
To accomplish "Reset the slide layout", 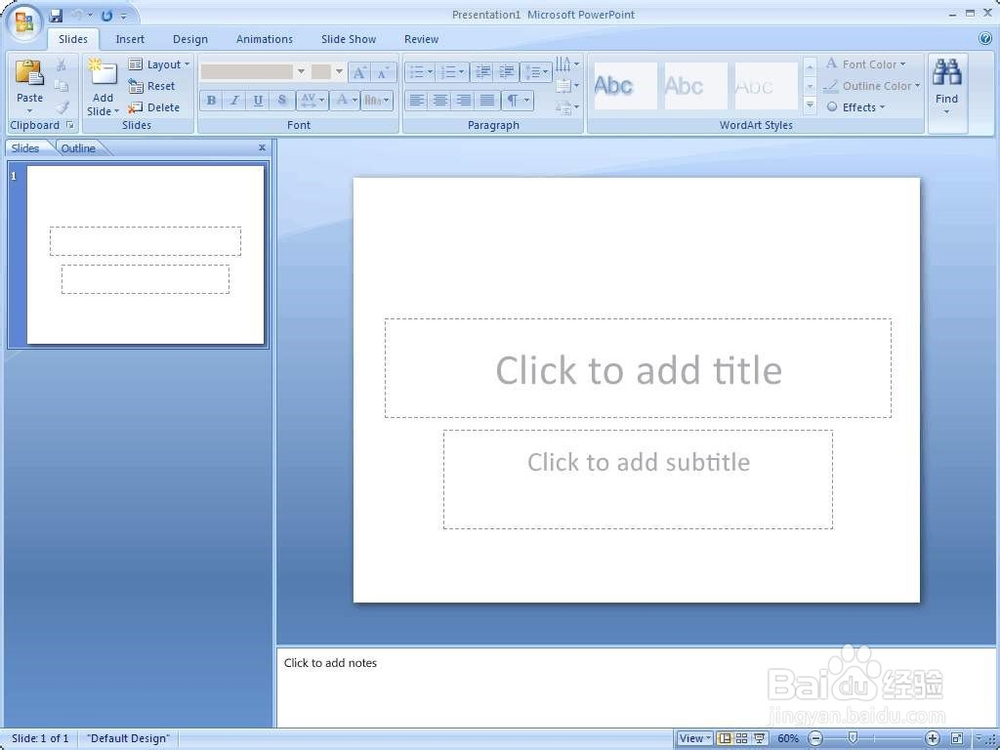I will click(151, 86).
